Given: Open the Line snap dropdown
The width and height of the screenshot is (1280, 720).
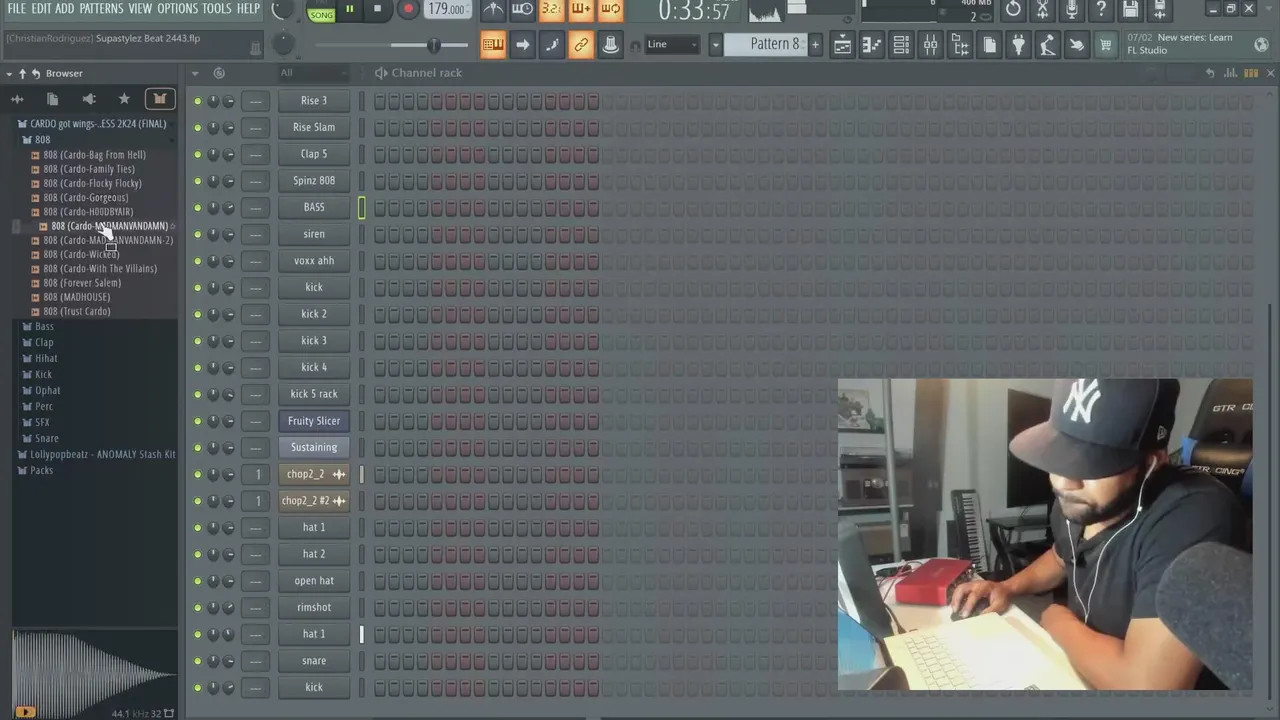Looking at the screenshot, I should point(672,44).
